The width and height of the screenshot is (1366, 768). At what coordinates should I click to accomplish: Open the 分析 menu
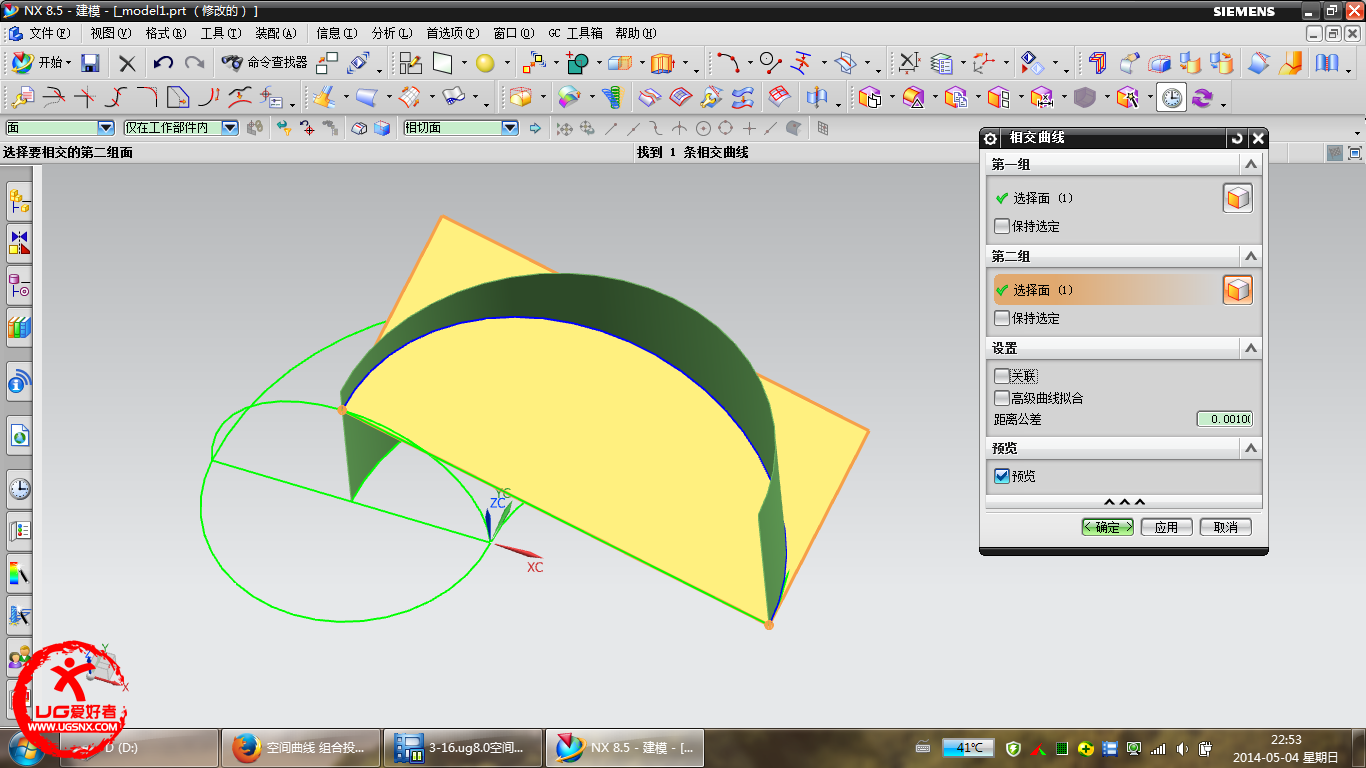[391, 33]
